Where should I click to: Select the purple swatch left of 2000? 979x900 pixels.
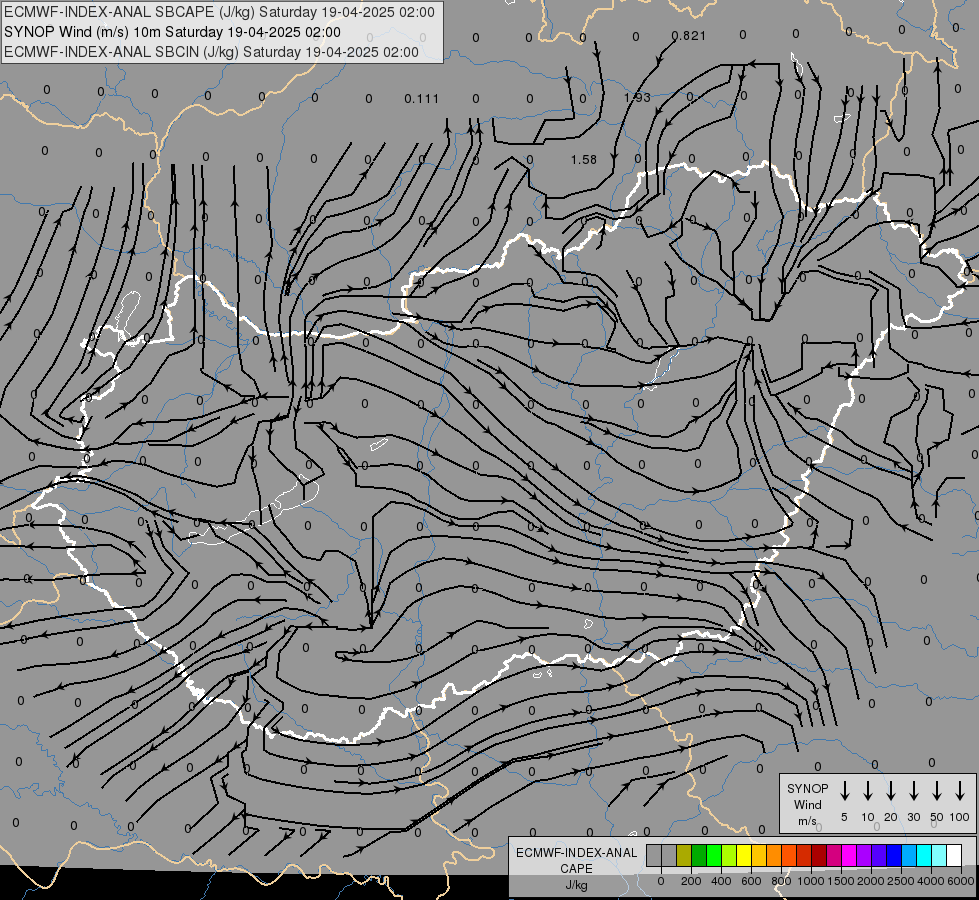coord(863,855)
